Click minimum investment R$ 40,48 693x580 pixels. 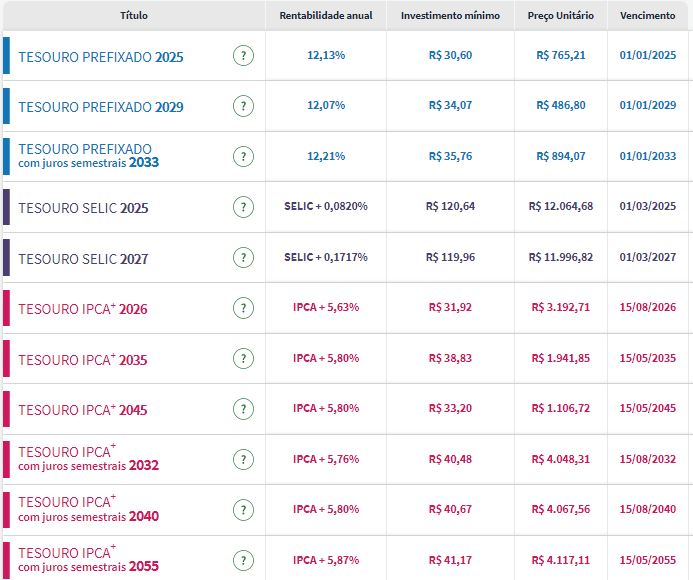450,459
